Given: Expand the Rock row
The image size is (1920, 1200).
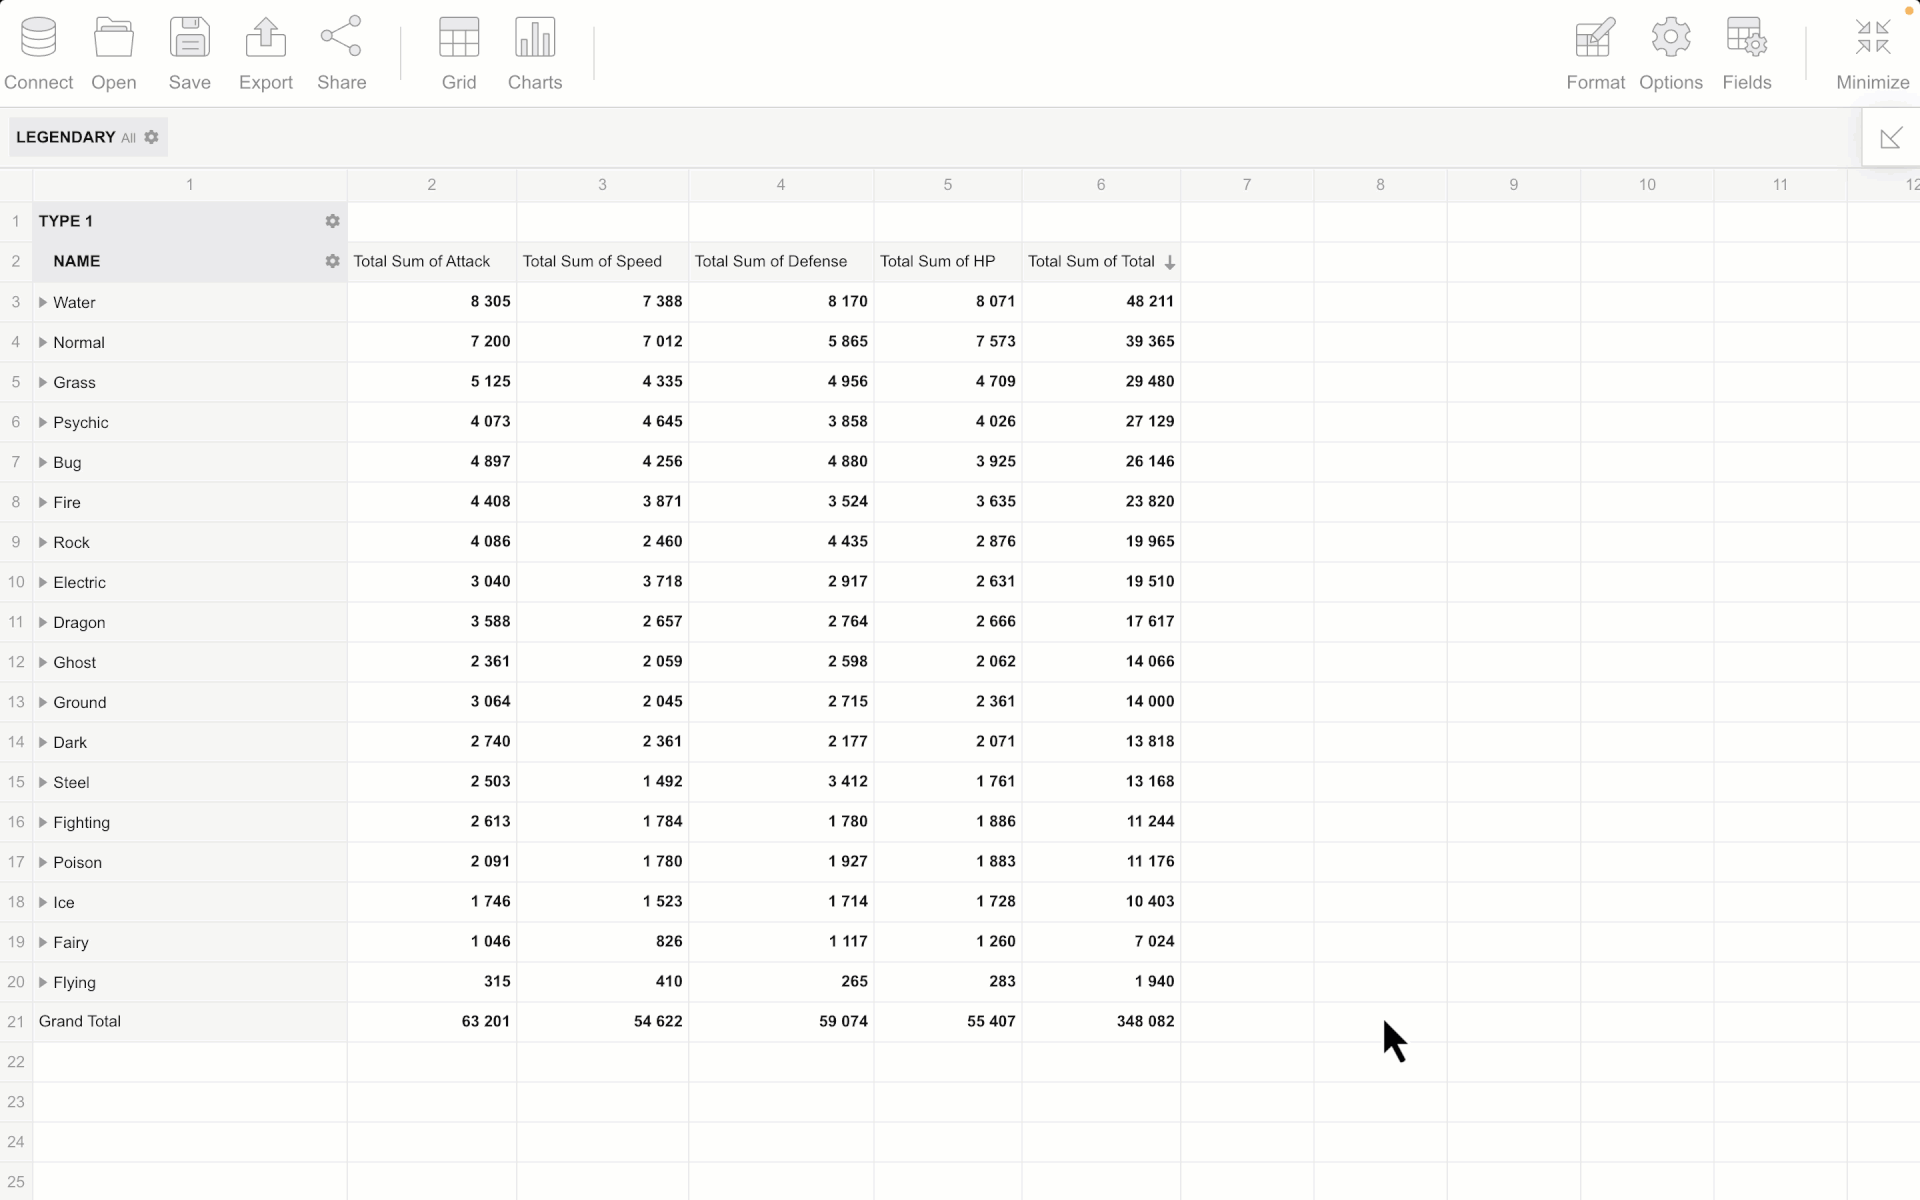Looking at the screenshot, I should coord(43,542).
